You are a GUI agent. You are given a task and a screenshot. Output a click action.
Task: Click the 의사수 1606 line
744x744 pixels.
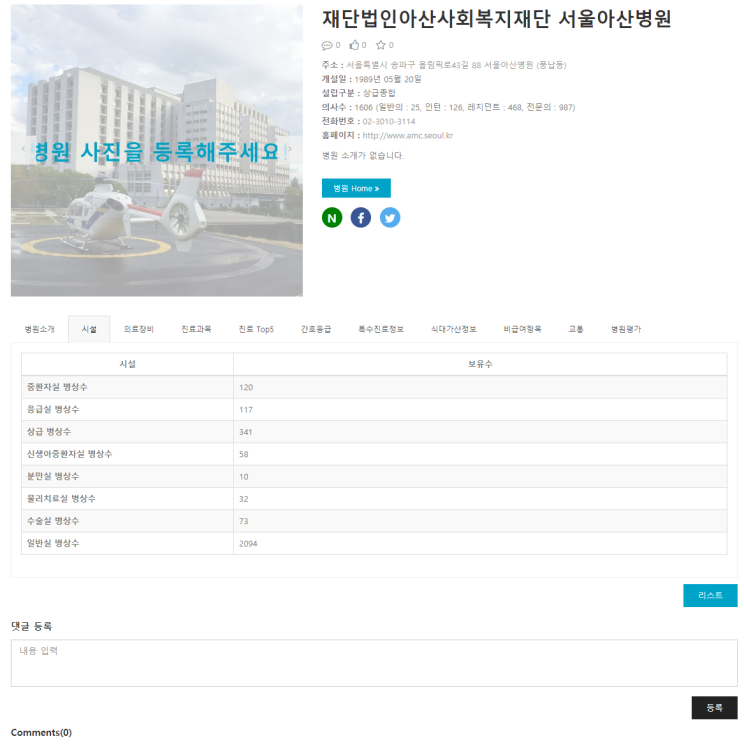448,108
